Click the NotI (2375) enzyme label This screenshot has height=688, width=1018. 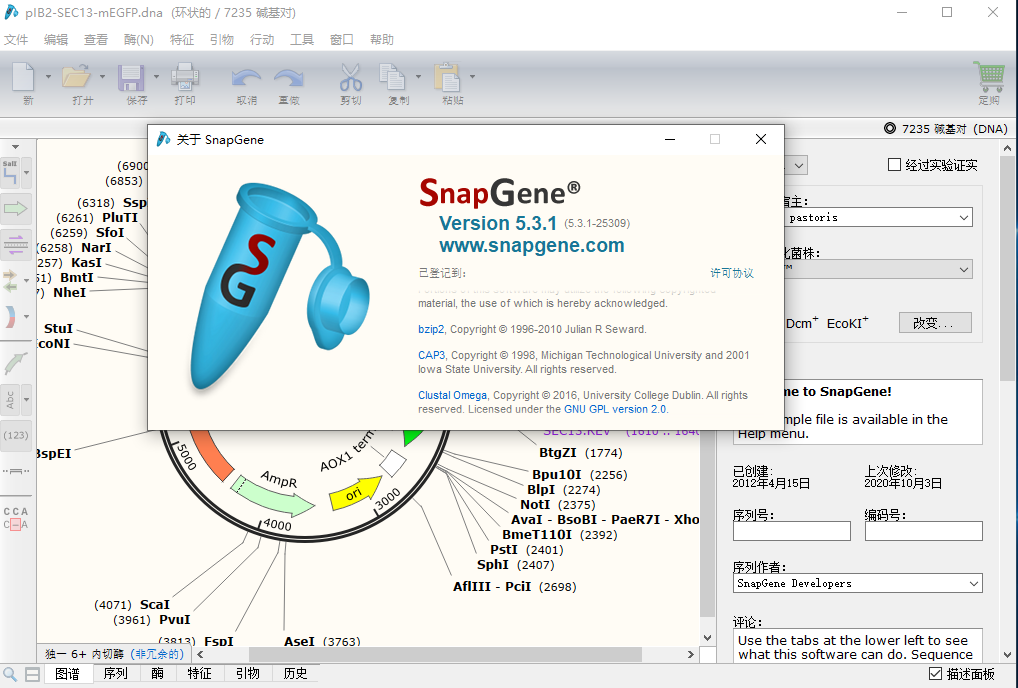point(558,504)
